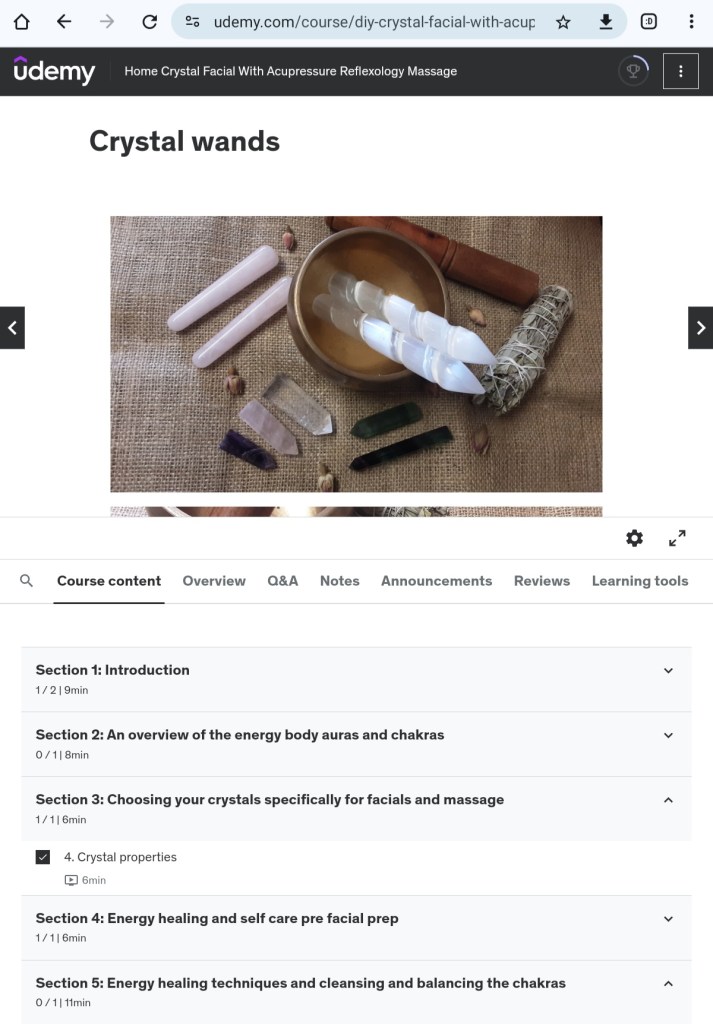The image size is (713, 1024).
Task: Uncheck the Crystal properties lecture checkbox
Action: 43,857
